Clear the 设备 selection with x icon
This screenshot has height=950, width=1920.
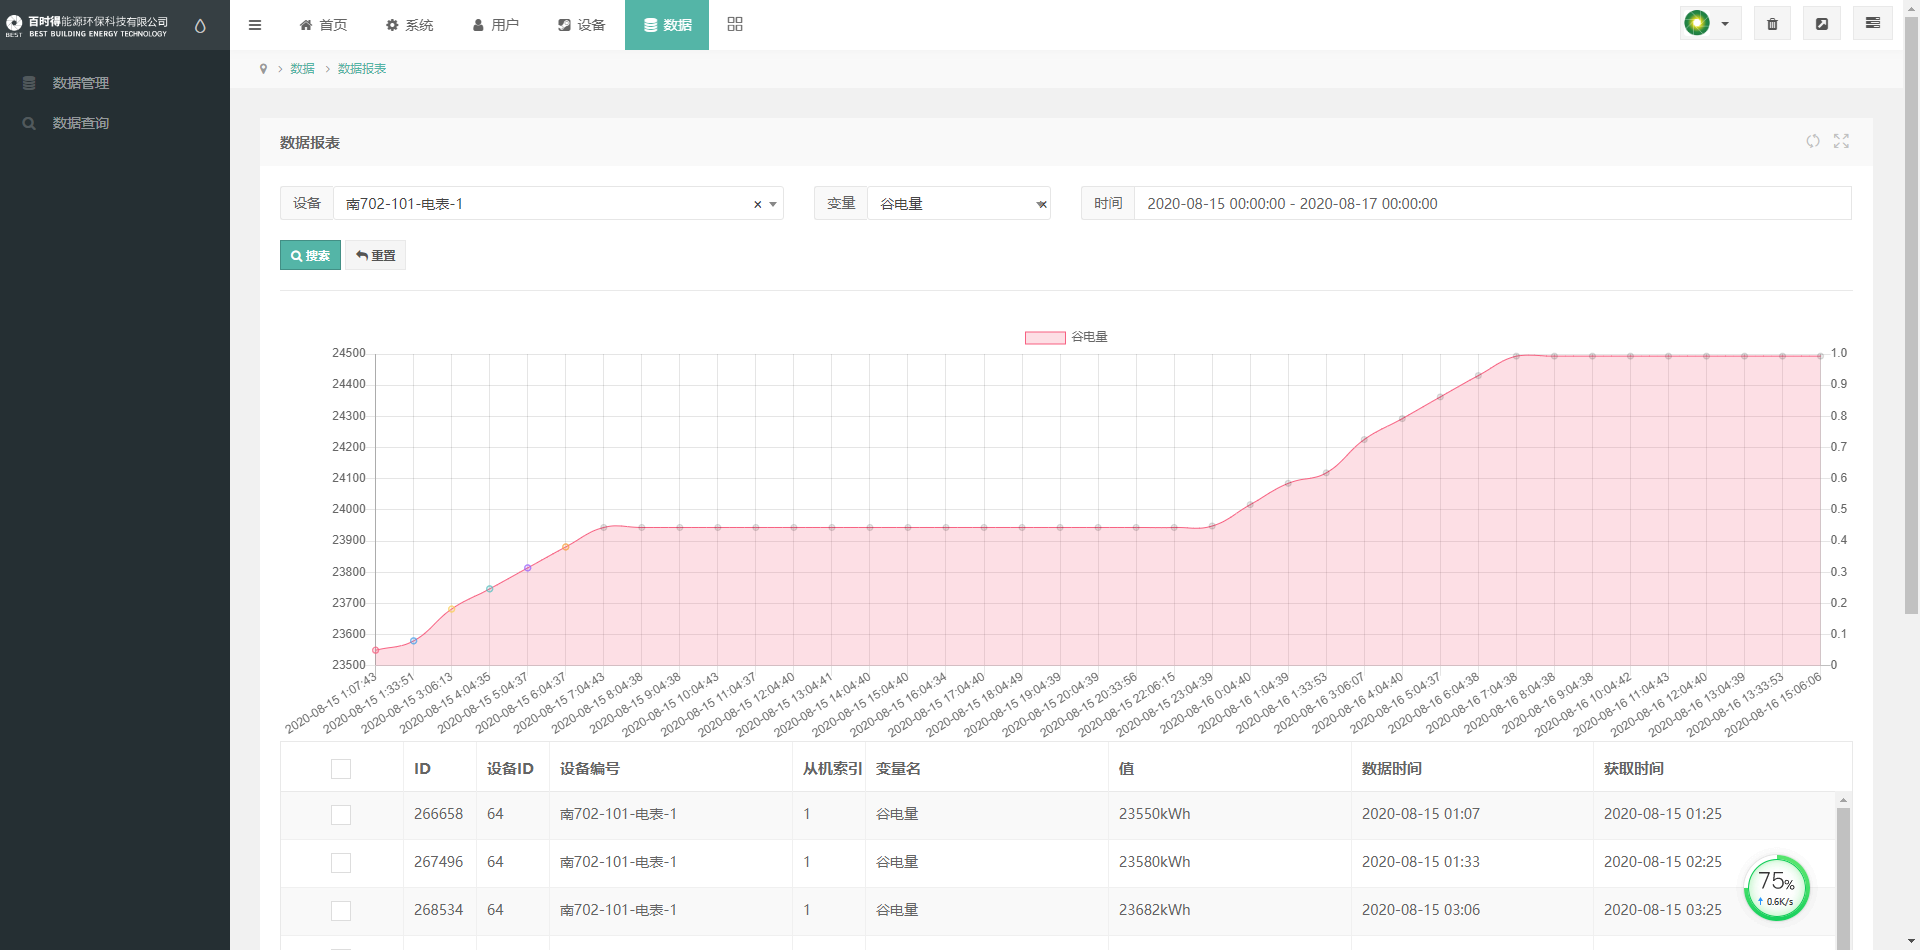tap(758, 204)
